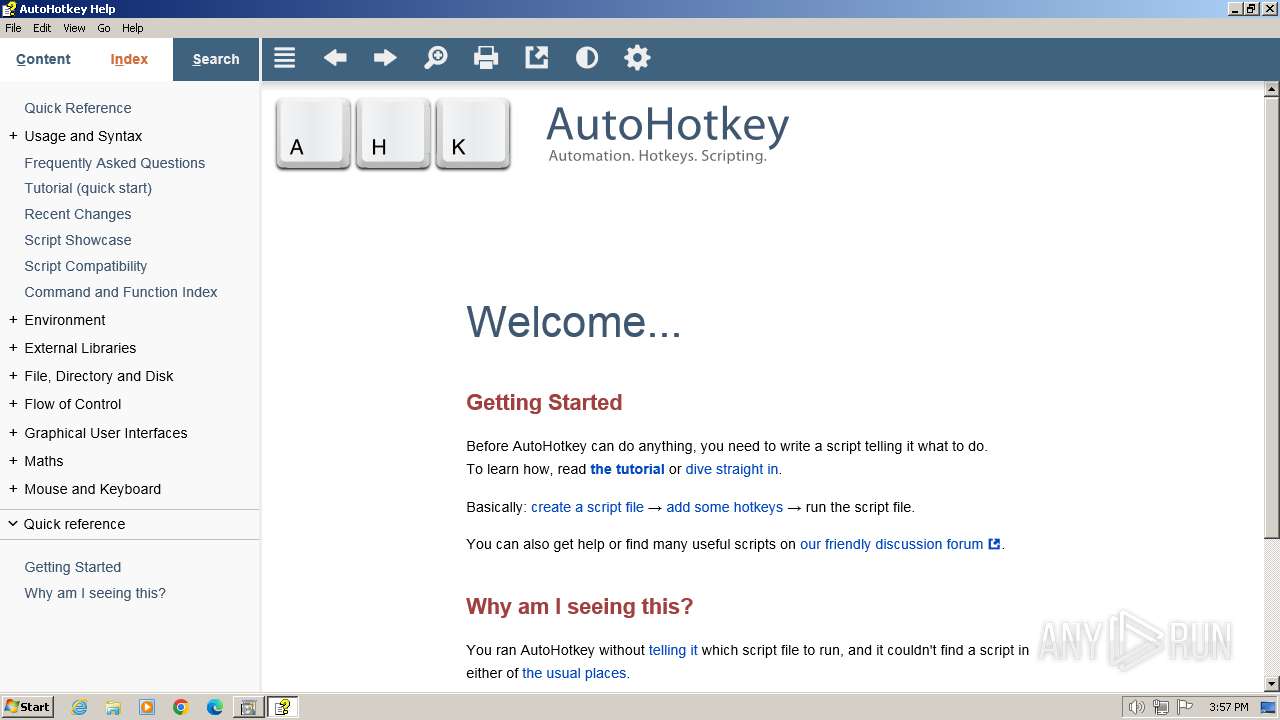The height and width of the screenshot is (720, 1280).
Task: Toggle dark mode contrast icon
Action: point(587,58)
